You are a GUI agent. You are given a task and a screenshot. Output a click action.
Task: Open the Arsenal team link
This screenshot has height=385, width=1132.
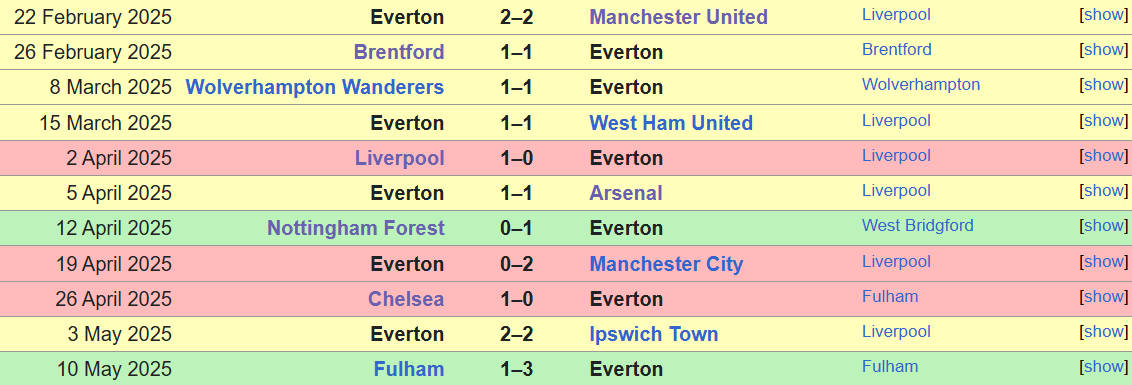click(x=626, y=193)
